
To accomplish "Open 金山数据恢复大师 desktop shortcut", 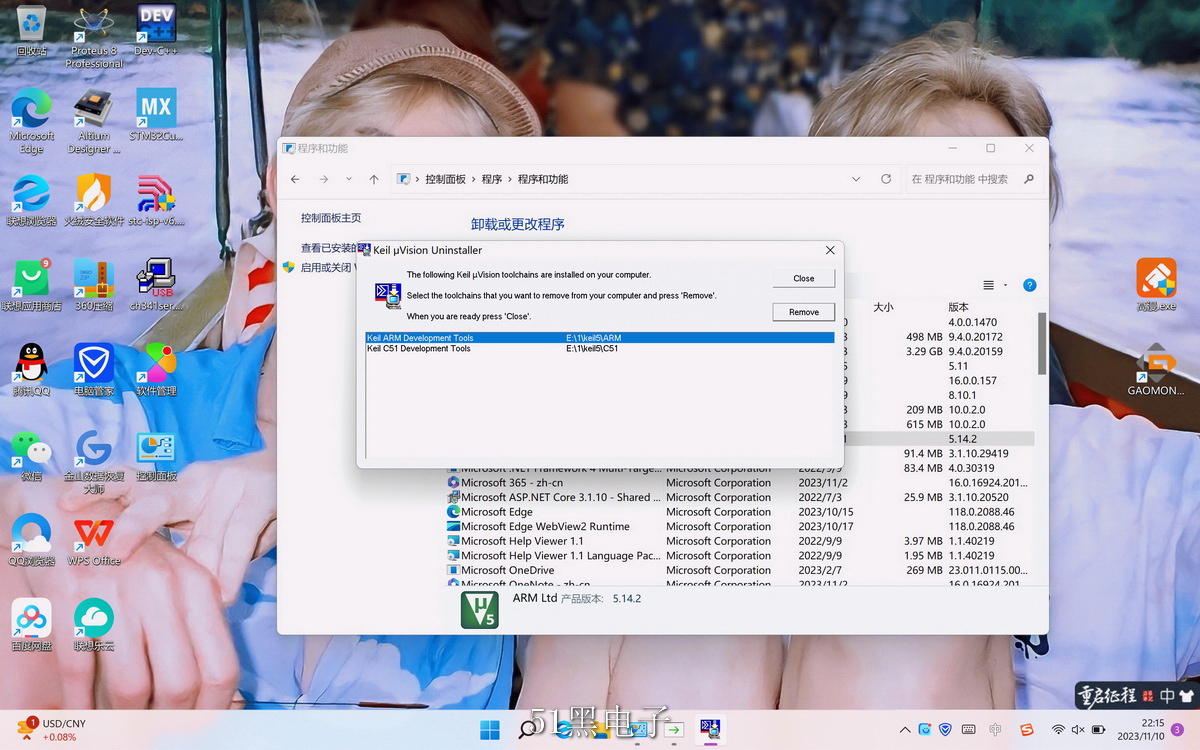I will pos(94,462).
